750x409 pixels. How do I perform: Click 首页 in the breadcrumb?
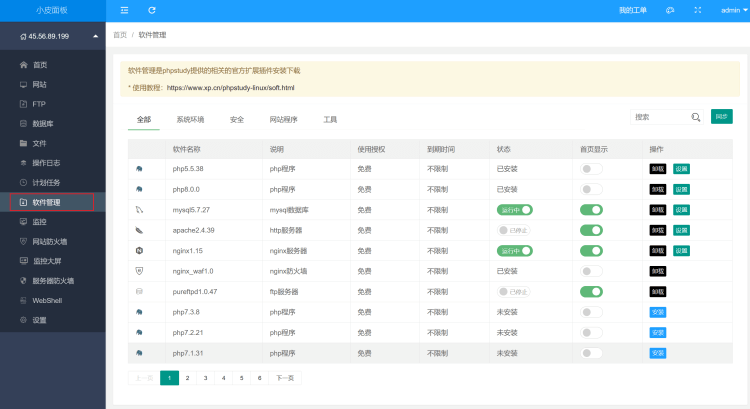[120, 35]
